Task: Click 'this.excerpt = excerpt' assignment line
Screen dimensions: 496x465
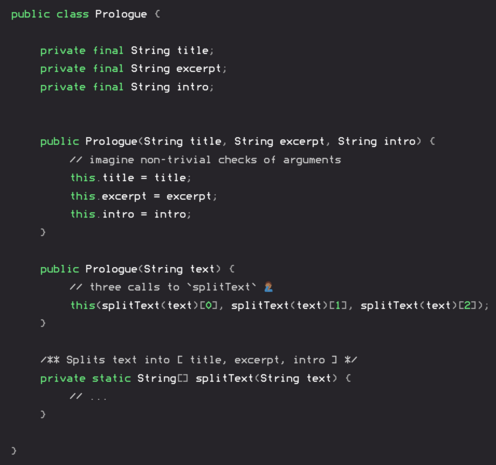Action: (144, 196)
